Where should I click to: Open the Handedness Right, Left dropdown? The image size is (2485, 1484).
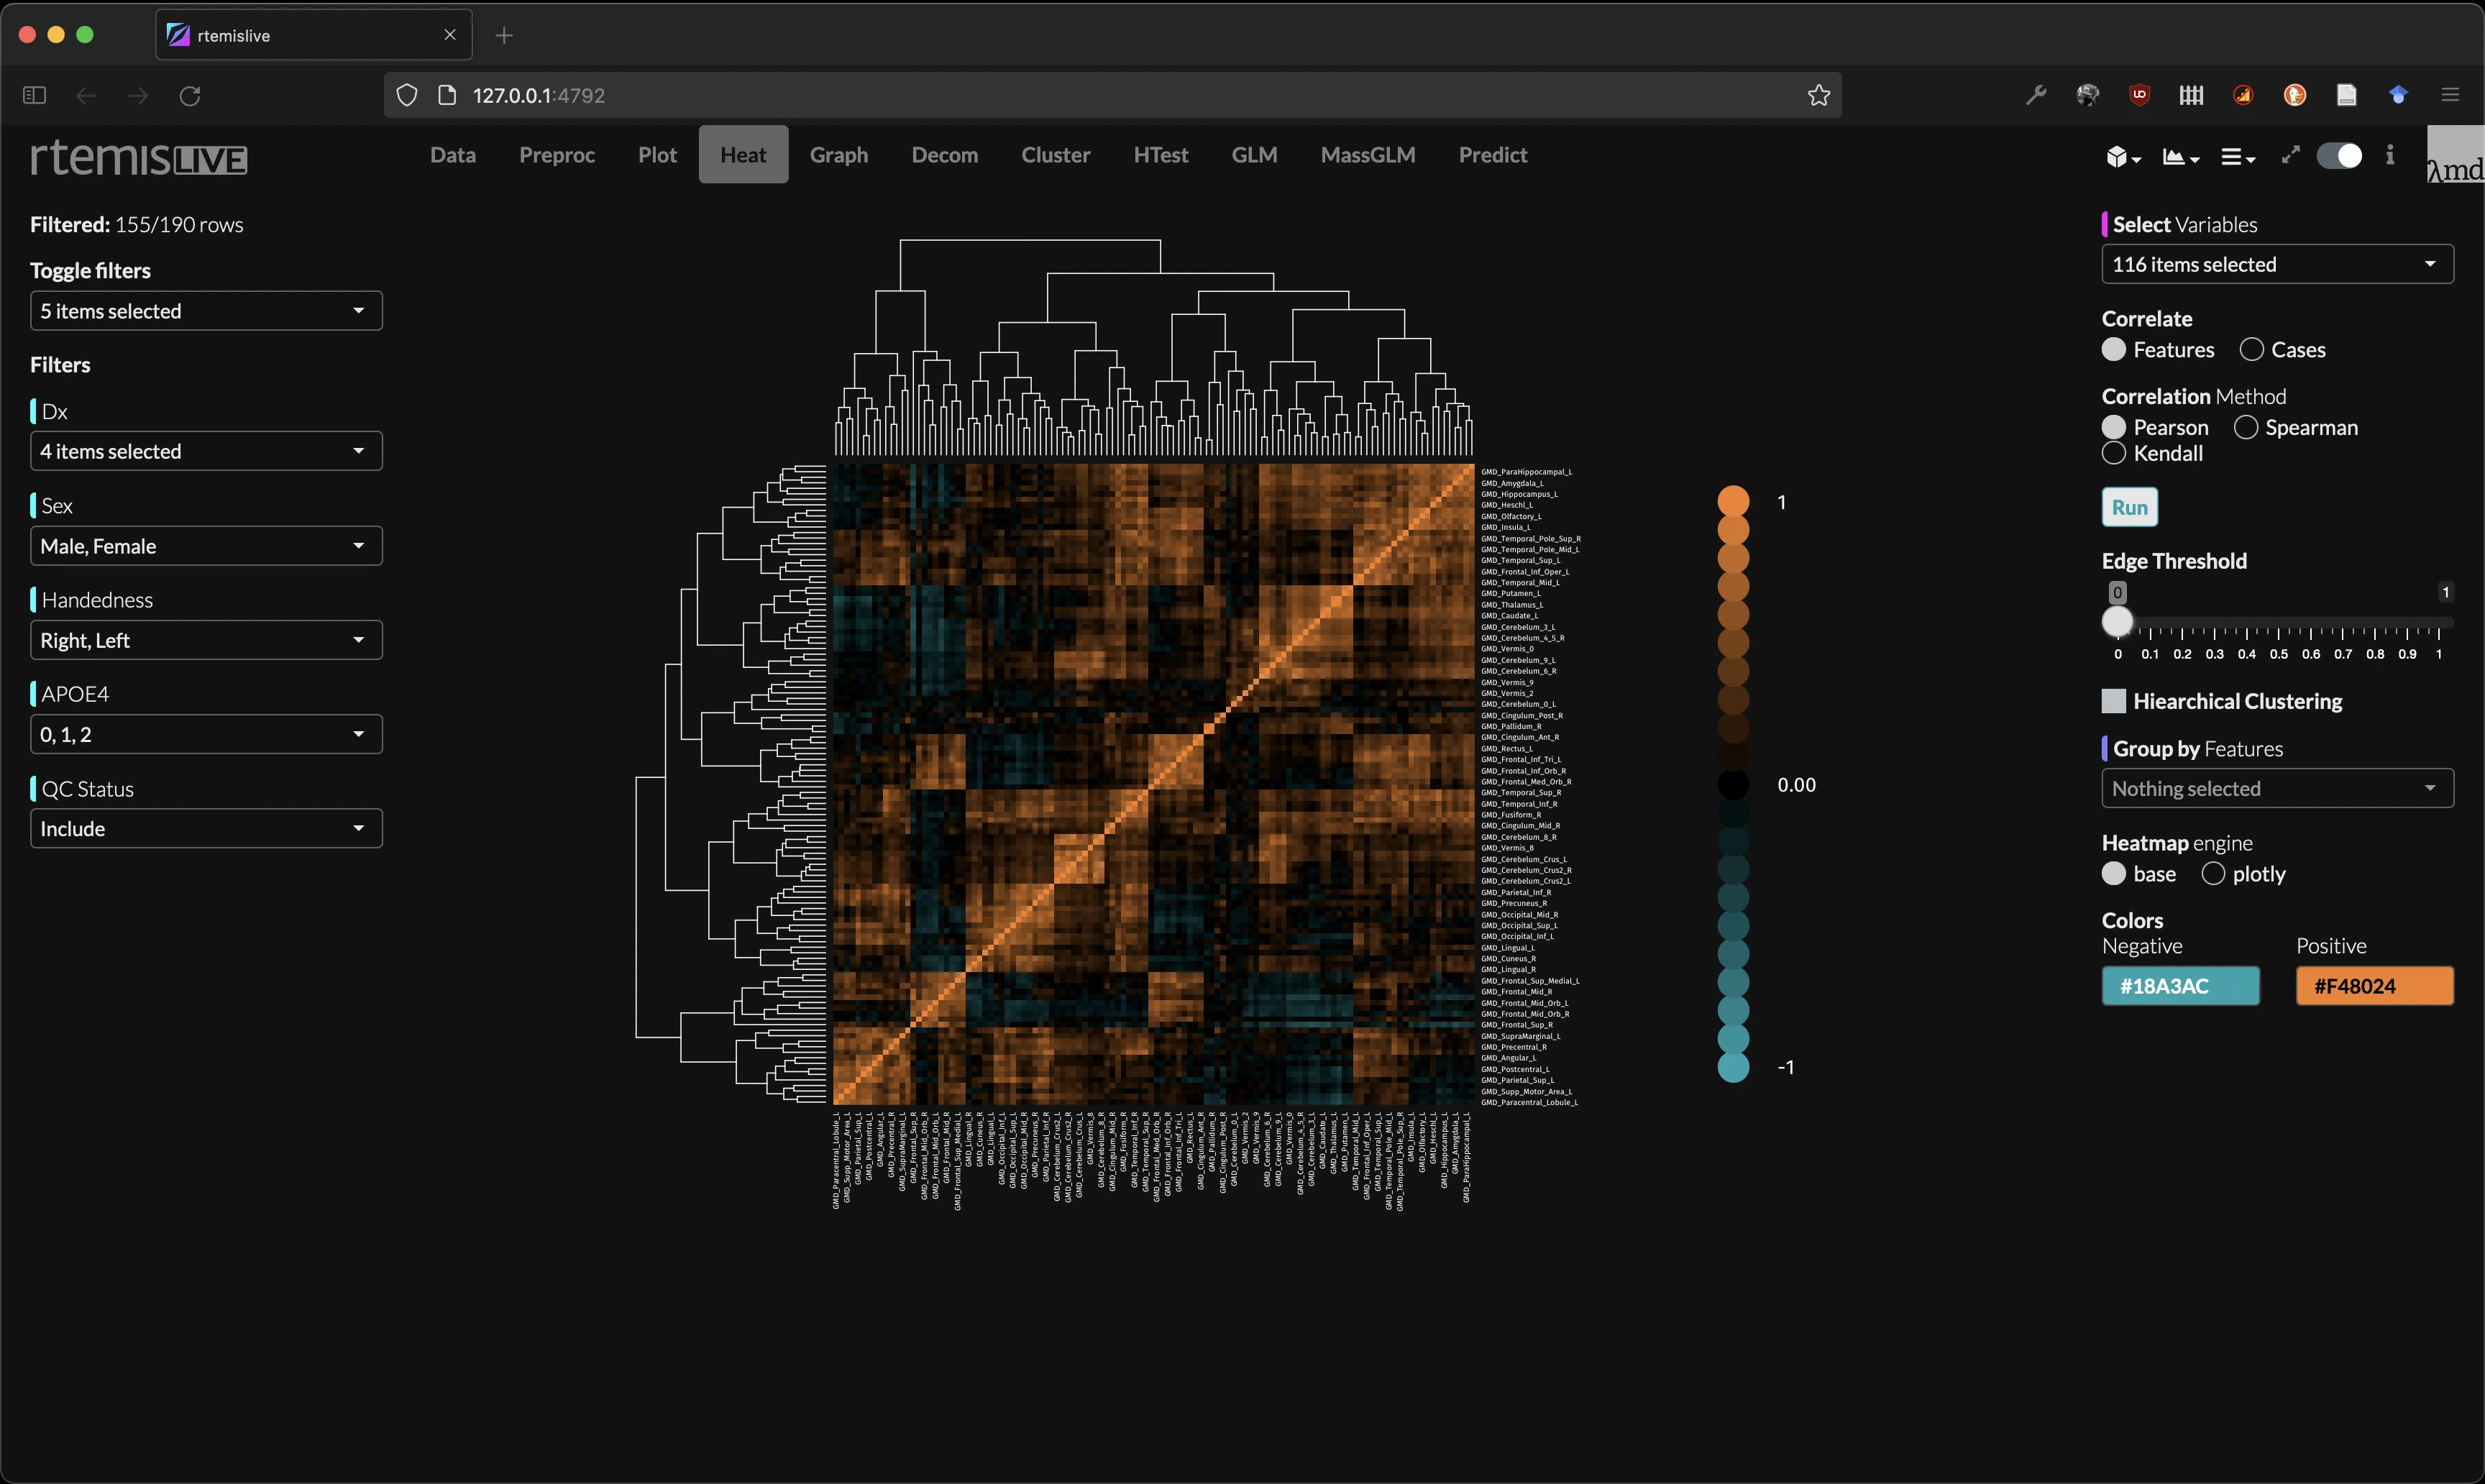click(x=206, y=640)
